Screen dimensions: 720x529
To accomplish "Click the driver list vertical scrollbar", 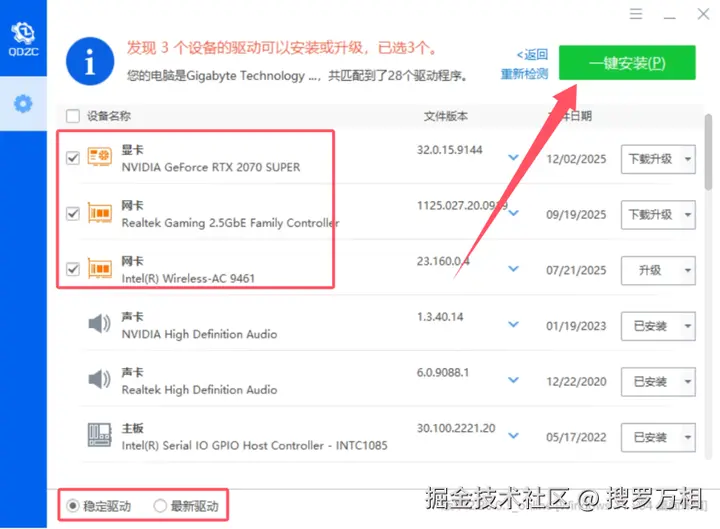I will (x=709, y=152).
